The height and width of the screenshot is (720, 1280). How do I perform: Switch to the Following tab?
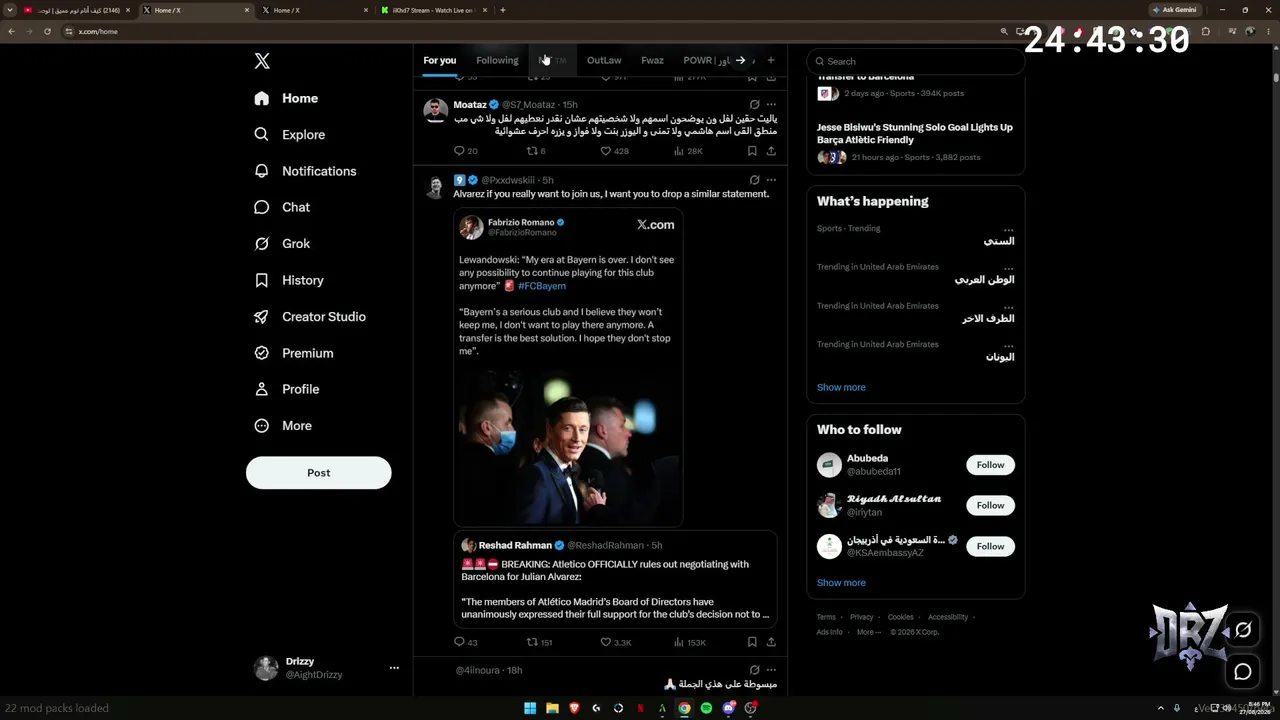[497, 60]
